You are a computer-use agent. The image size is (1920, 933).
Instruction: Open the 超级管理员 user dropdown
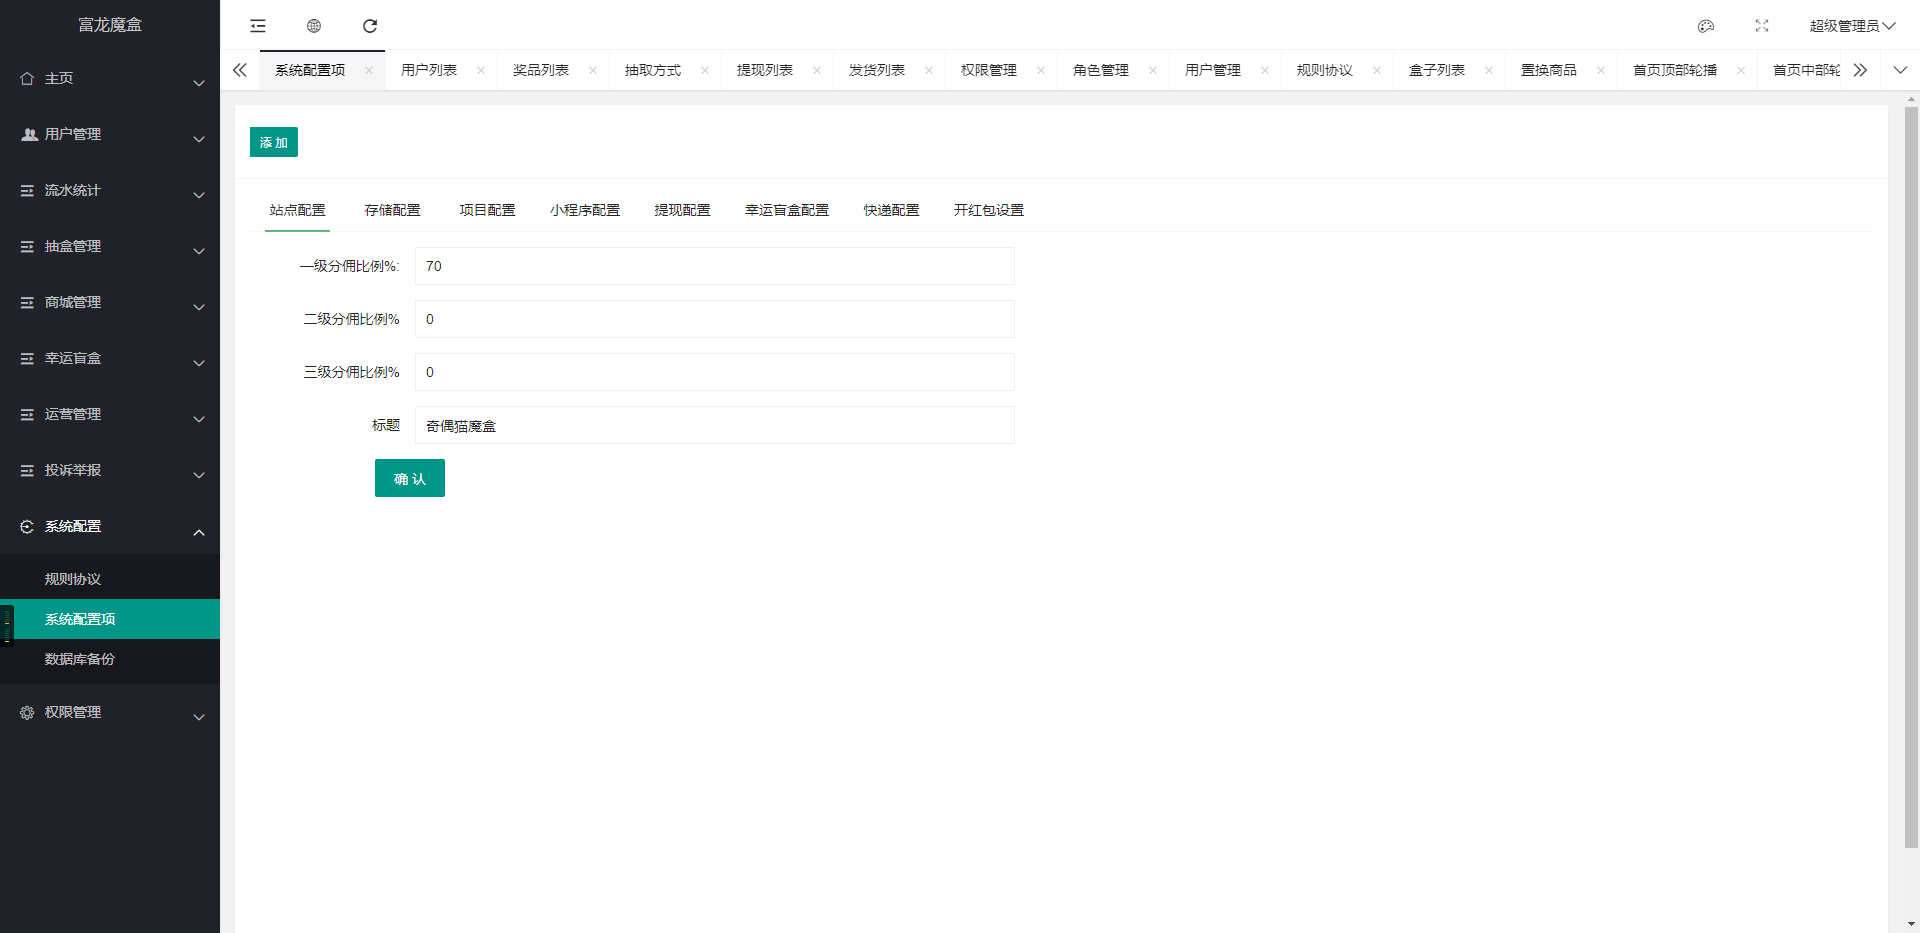point(1852,26)
